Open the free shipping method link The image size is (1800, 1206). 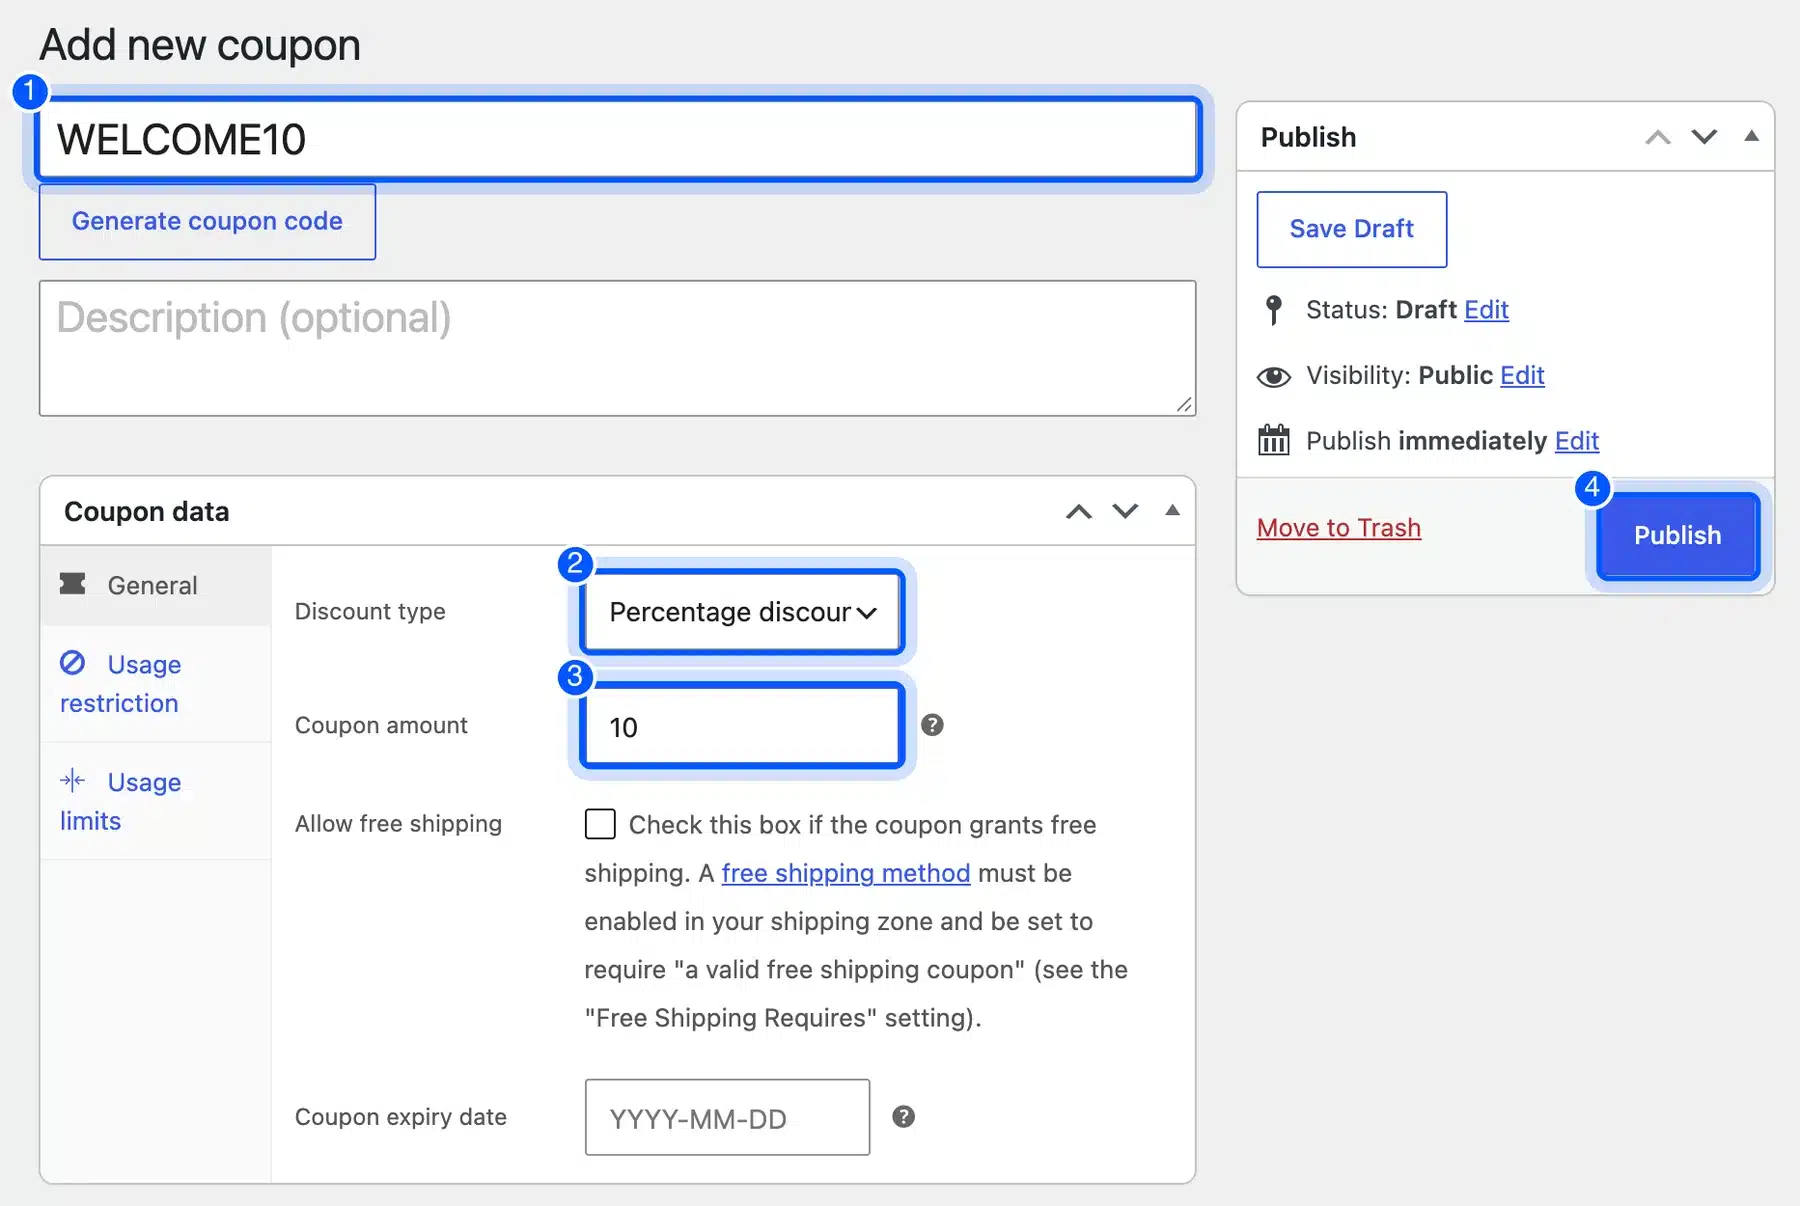[846, 873]
